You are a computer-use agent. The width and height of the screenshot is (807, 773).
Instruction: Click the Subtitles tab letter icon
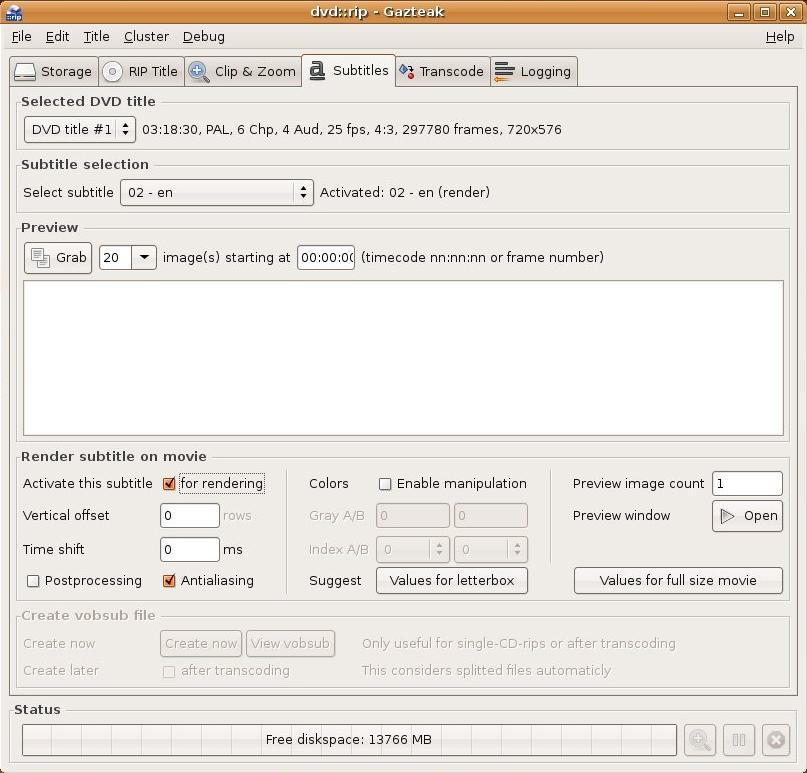[x=317, y=71]
